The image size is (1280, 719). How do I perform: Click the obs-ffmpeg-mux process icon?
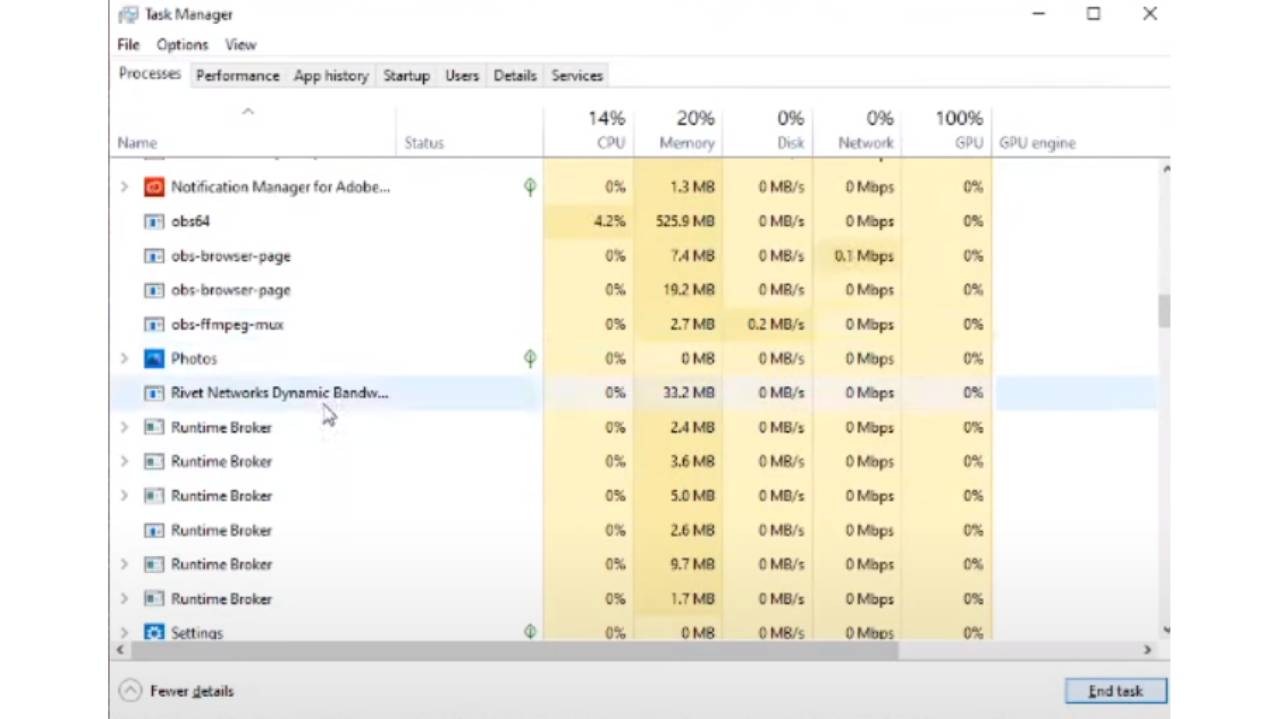(x=153, y=324)
